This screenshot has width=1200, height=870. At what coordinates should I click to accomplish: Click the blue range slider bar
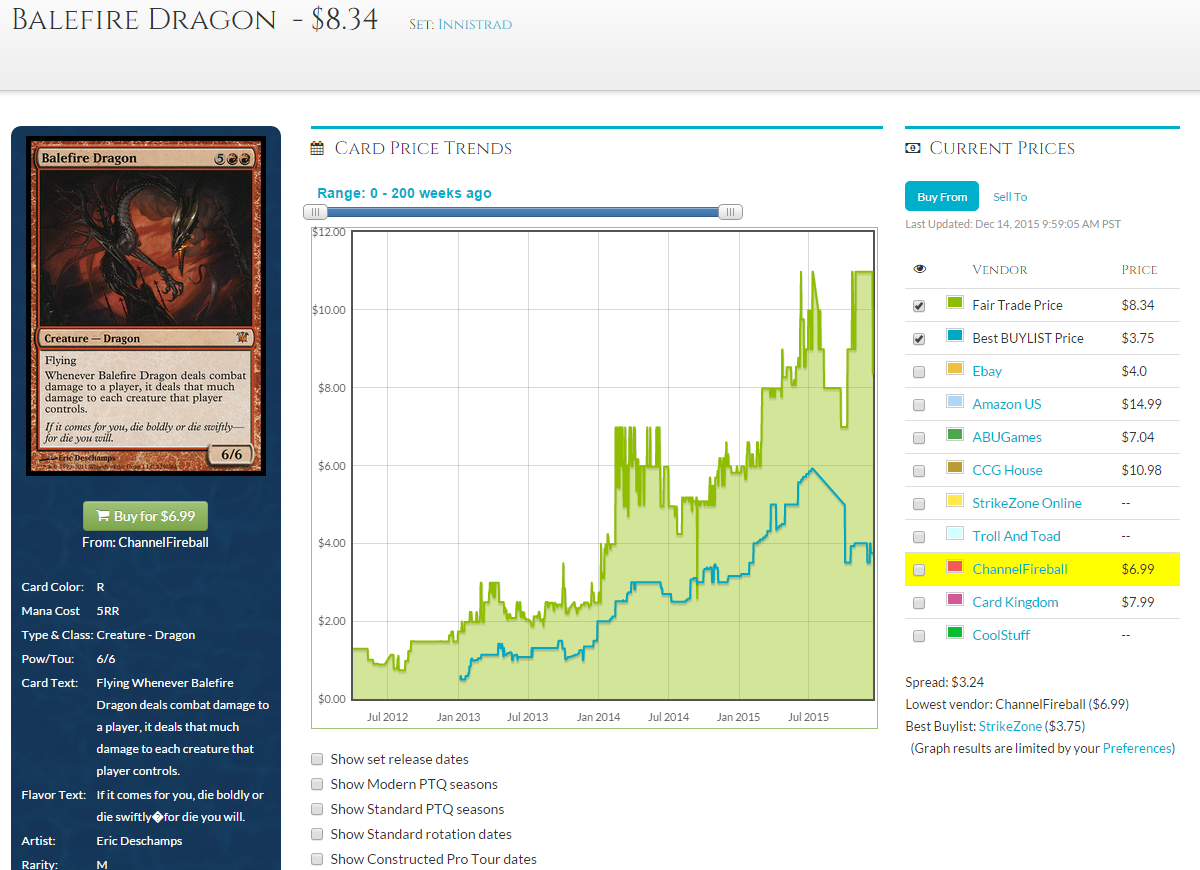[523, 212]
